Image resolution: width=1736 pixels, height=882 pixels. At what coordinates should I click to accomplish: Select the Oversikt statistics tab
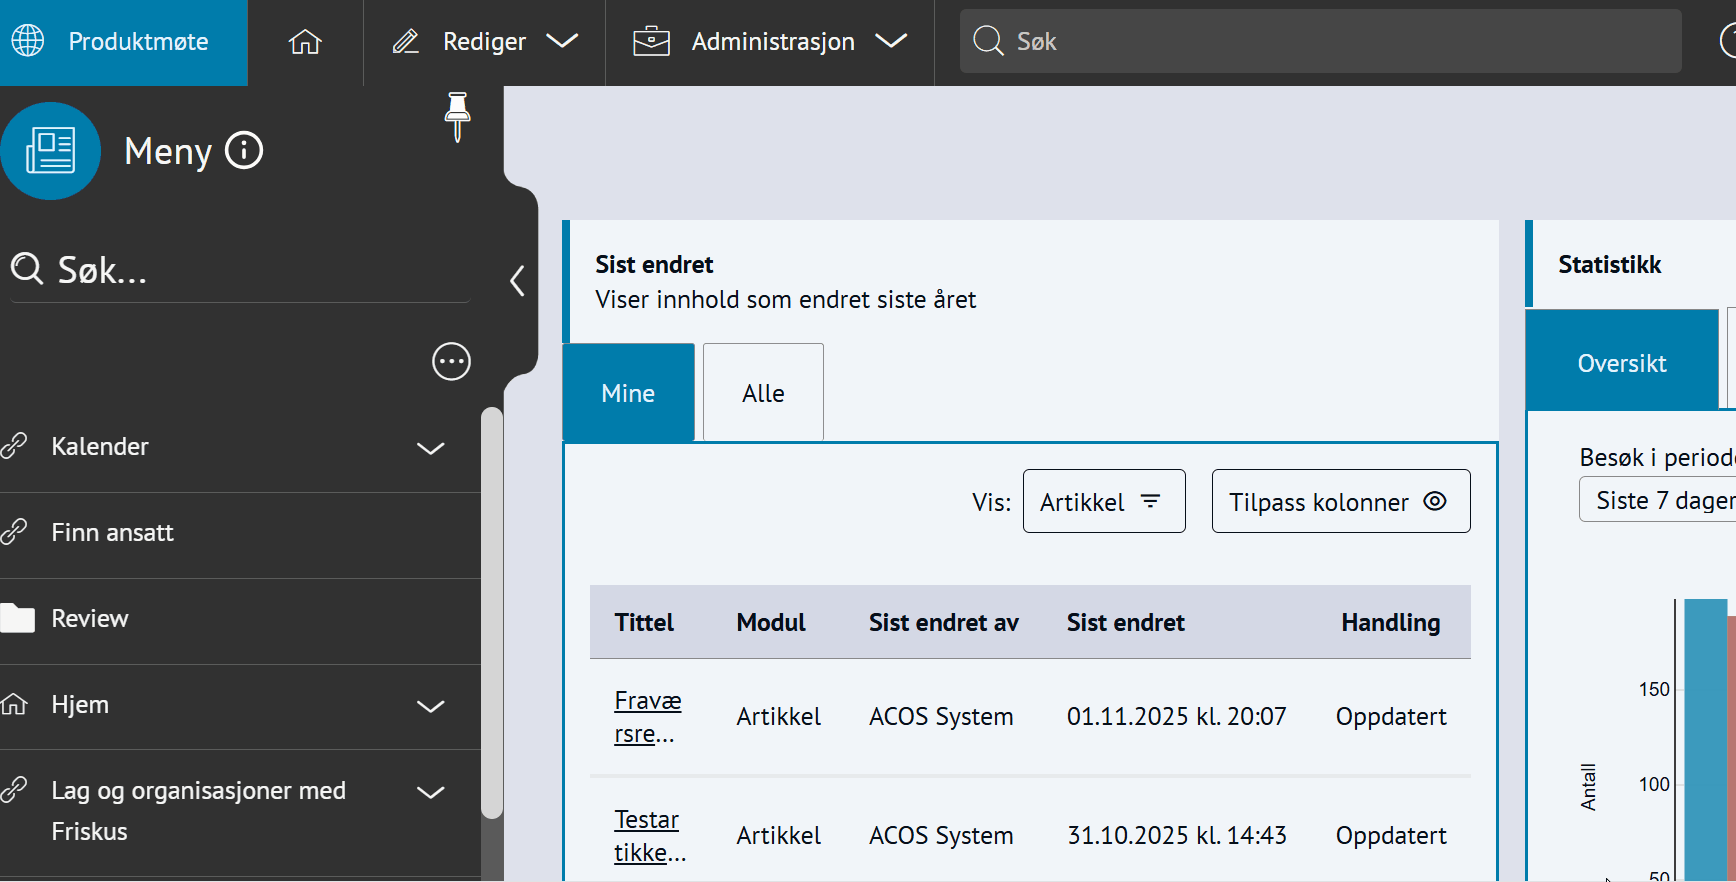(1621, 363)
